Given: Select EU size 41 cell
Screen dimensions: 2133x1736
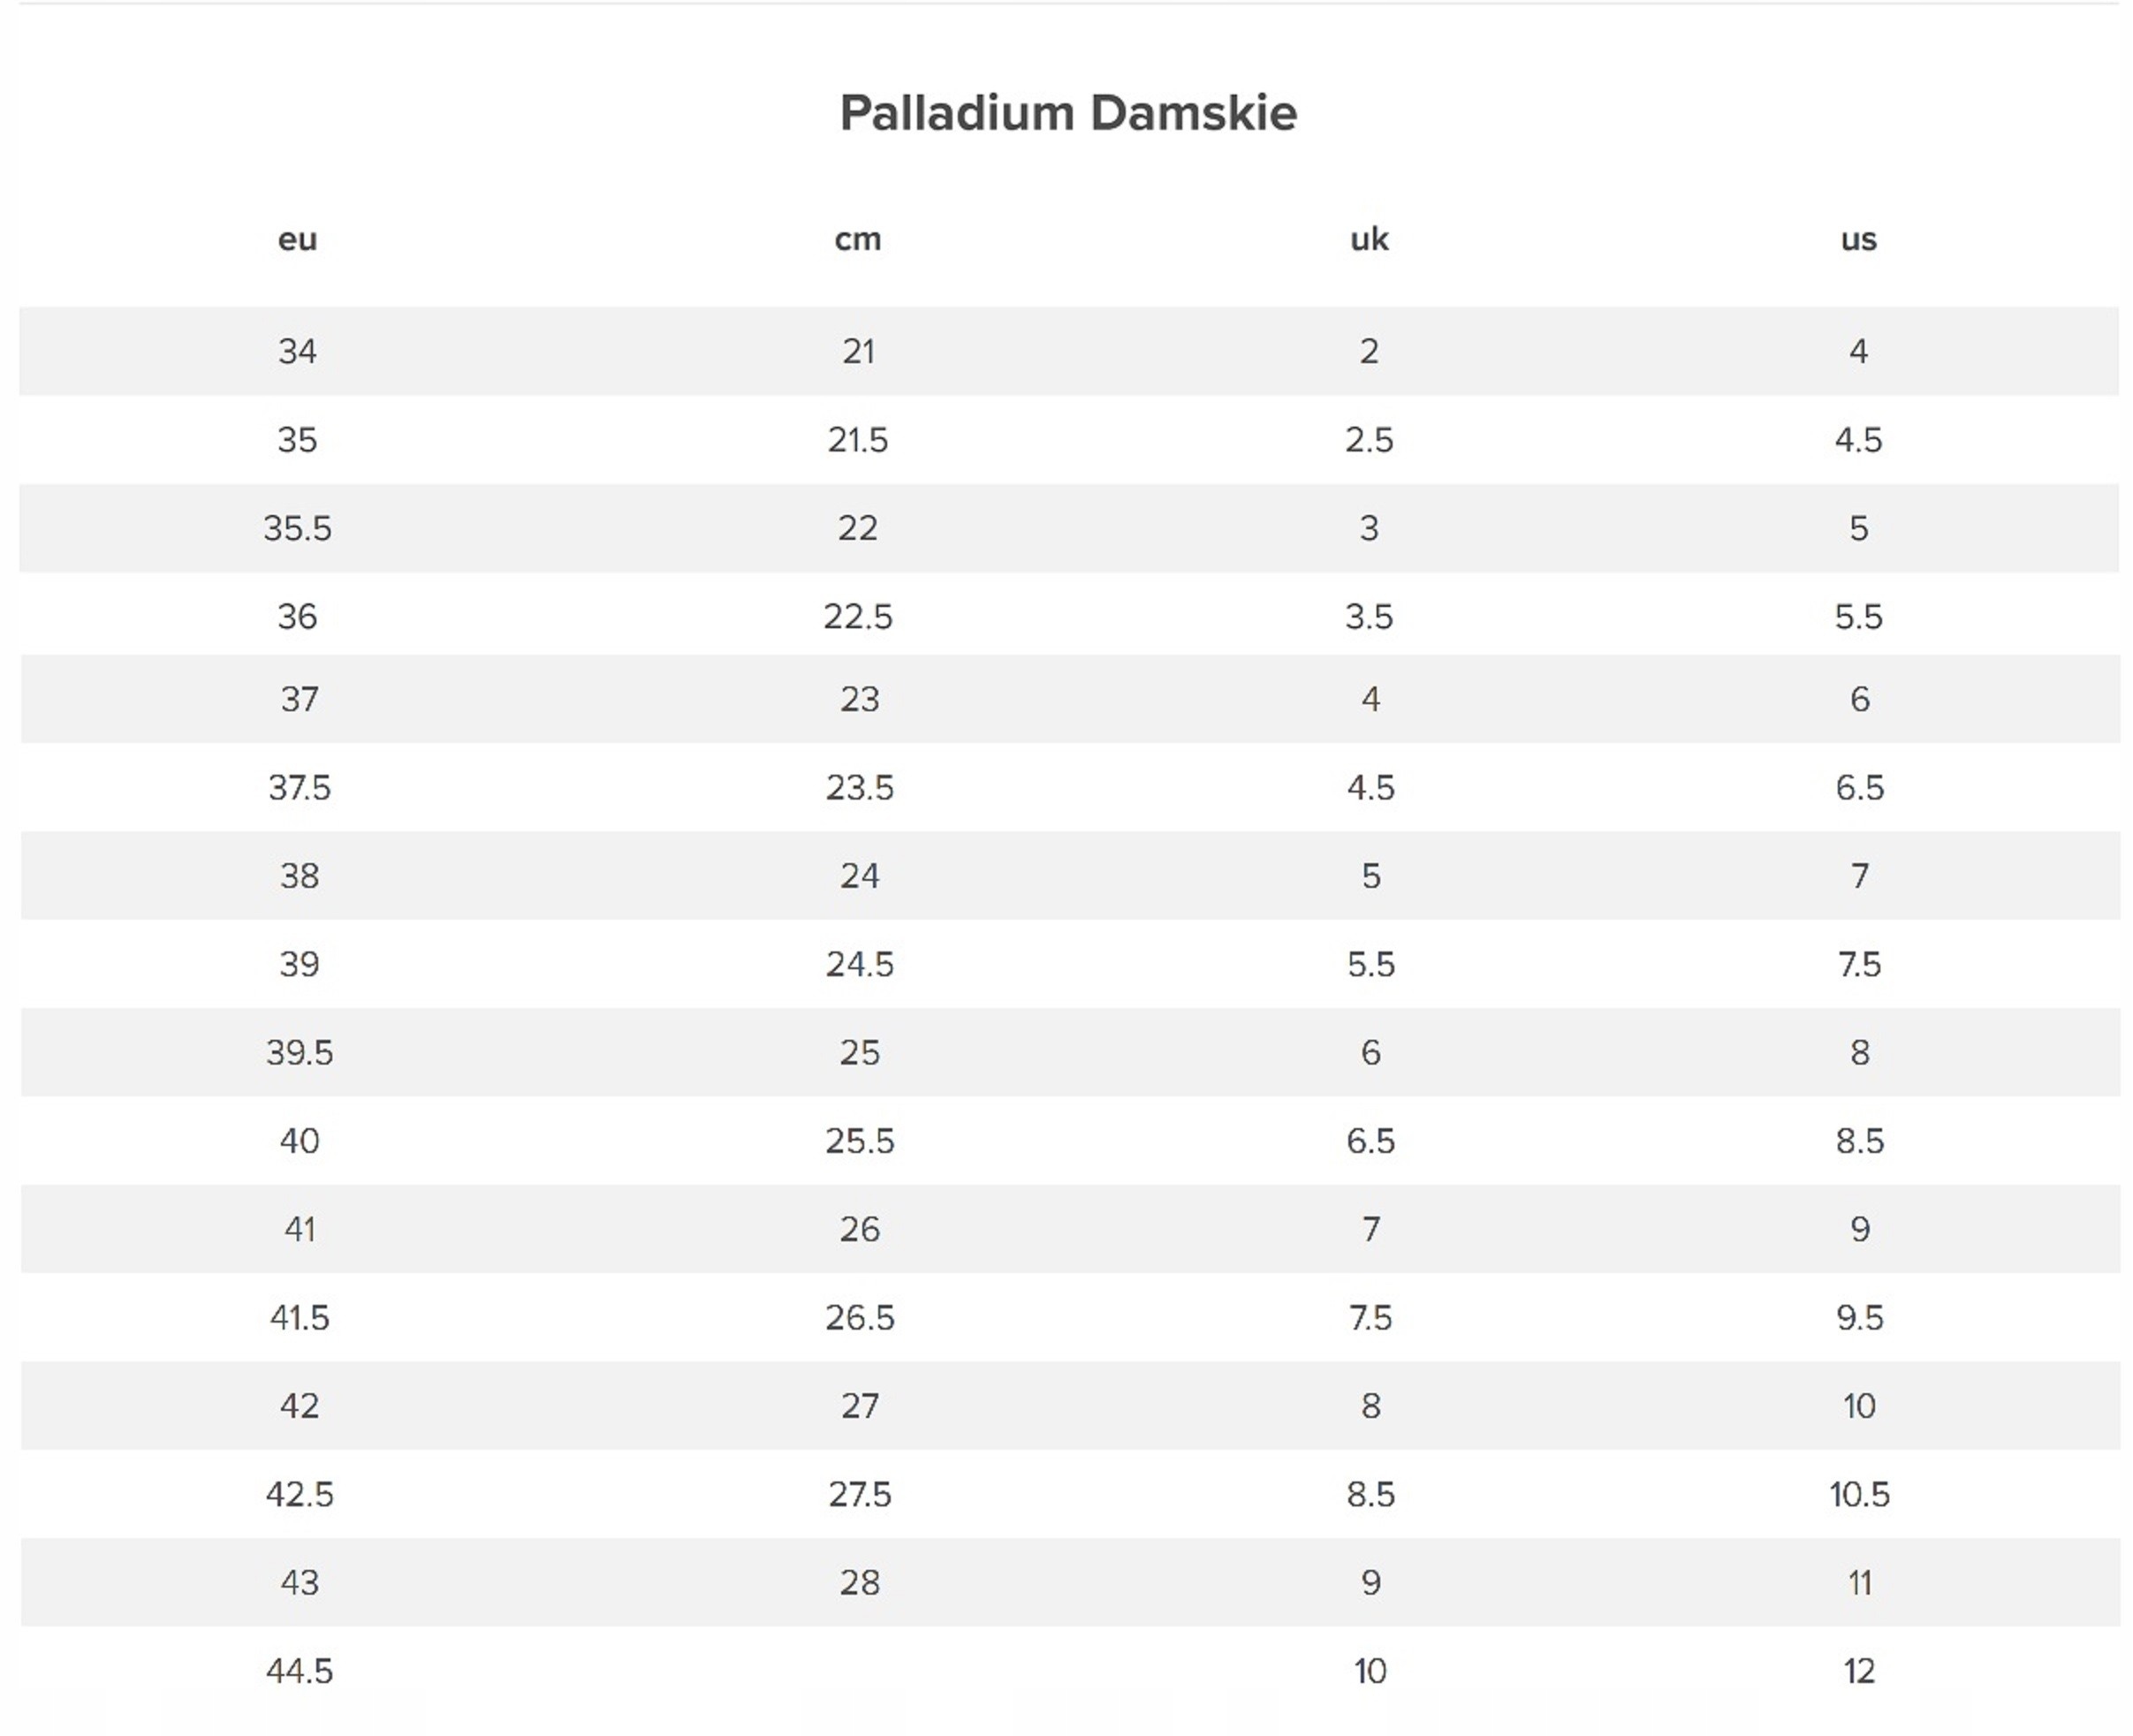Looking at the screenshot, I should tap(299, 1229).
